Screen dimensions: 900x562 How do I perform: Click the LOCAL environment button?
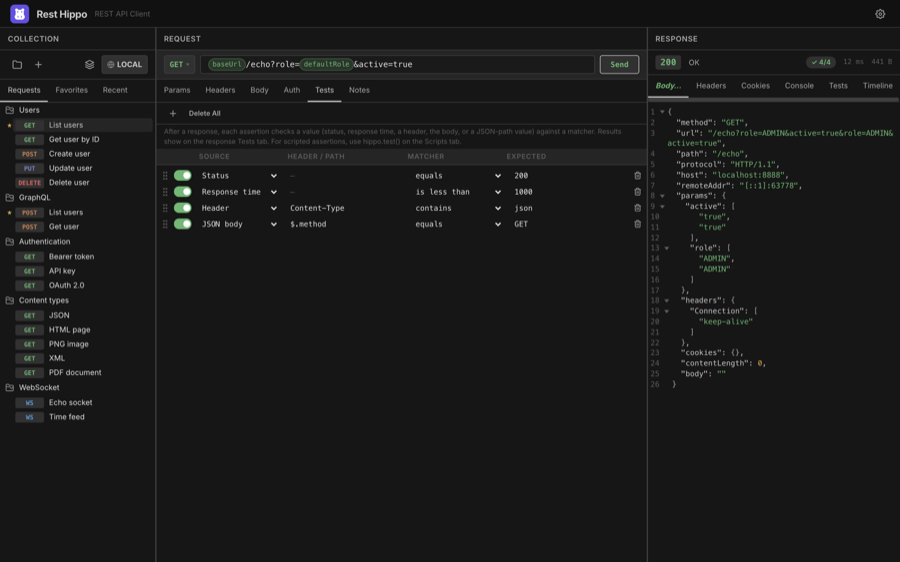(x=125, y=64)
